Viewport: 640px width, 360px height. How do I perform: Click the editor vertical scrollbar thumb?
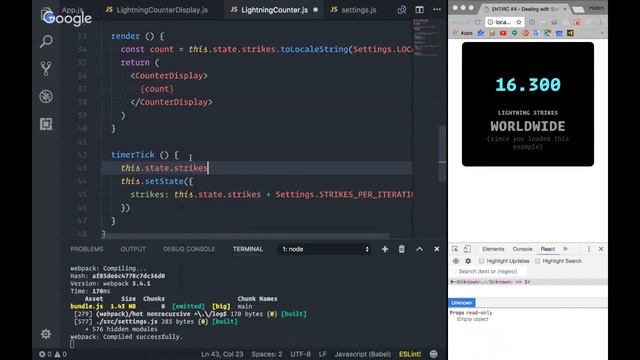point(442,153)
